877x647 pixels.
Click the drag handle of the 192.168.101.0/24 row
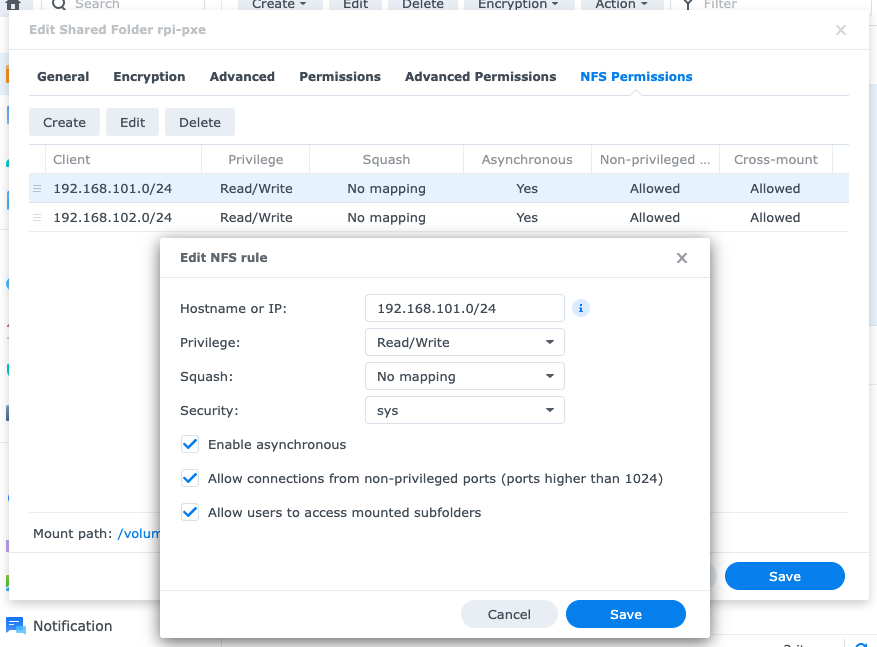pyautogui.click(x=38, y=188)
